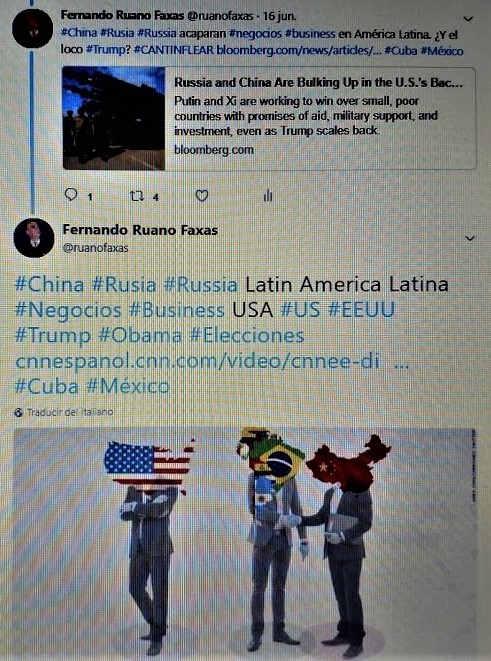The image size is (491, 661).
Task: Like the first tweet with heart icon
Action: [202, 196]
